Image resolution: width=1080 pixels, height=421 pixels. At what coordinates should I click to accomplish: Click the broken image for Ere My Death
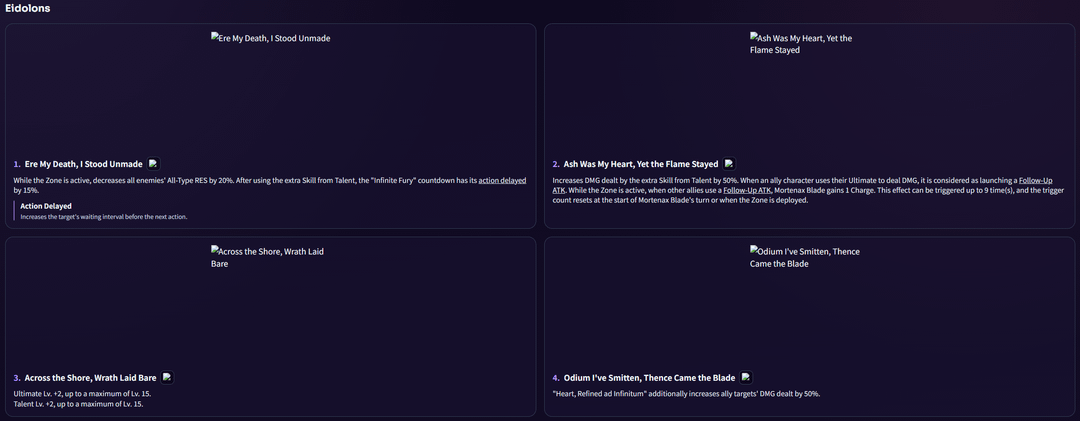[270, 39]
